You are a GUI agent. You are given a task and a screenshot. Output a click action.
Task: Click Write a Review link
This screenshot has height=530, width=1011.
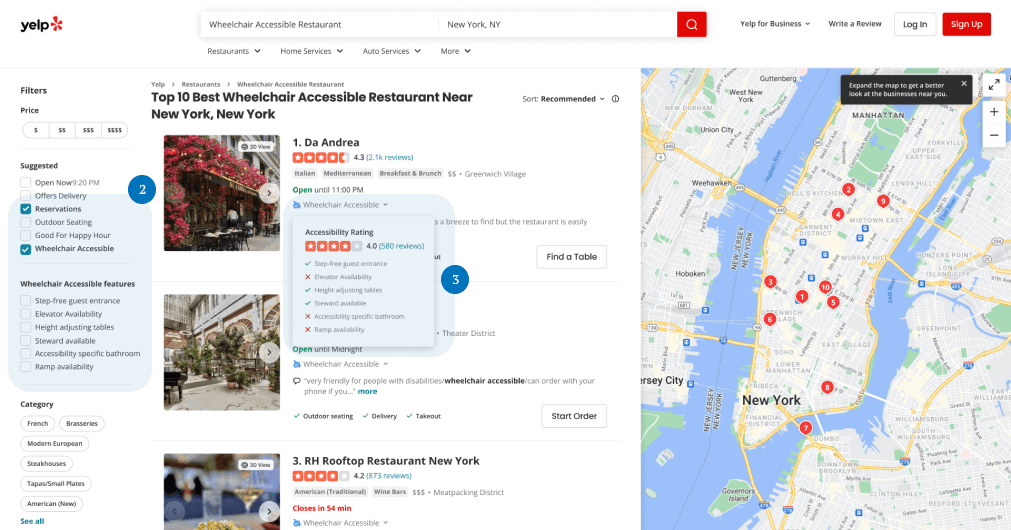pyautogui.click(x=854, y=24)
